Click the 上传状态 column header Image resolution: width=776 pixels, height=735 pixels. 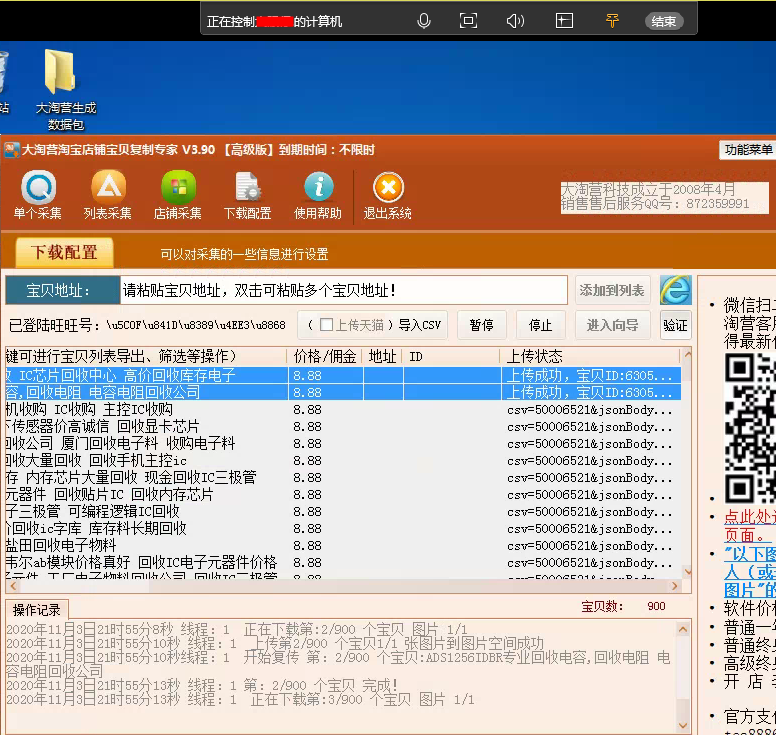pyautogui.click(x=591, y=356)
